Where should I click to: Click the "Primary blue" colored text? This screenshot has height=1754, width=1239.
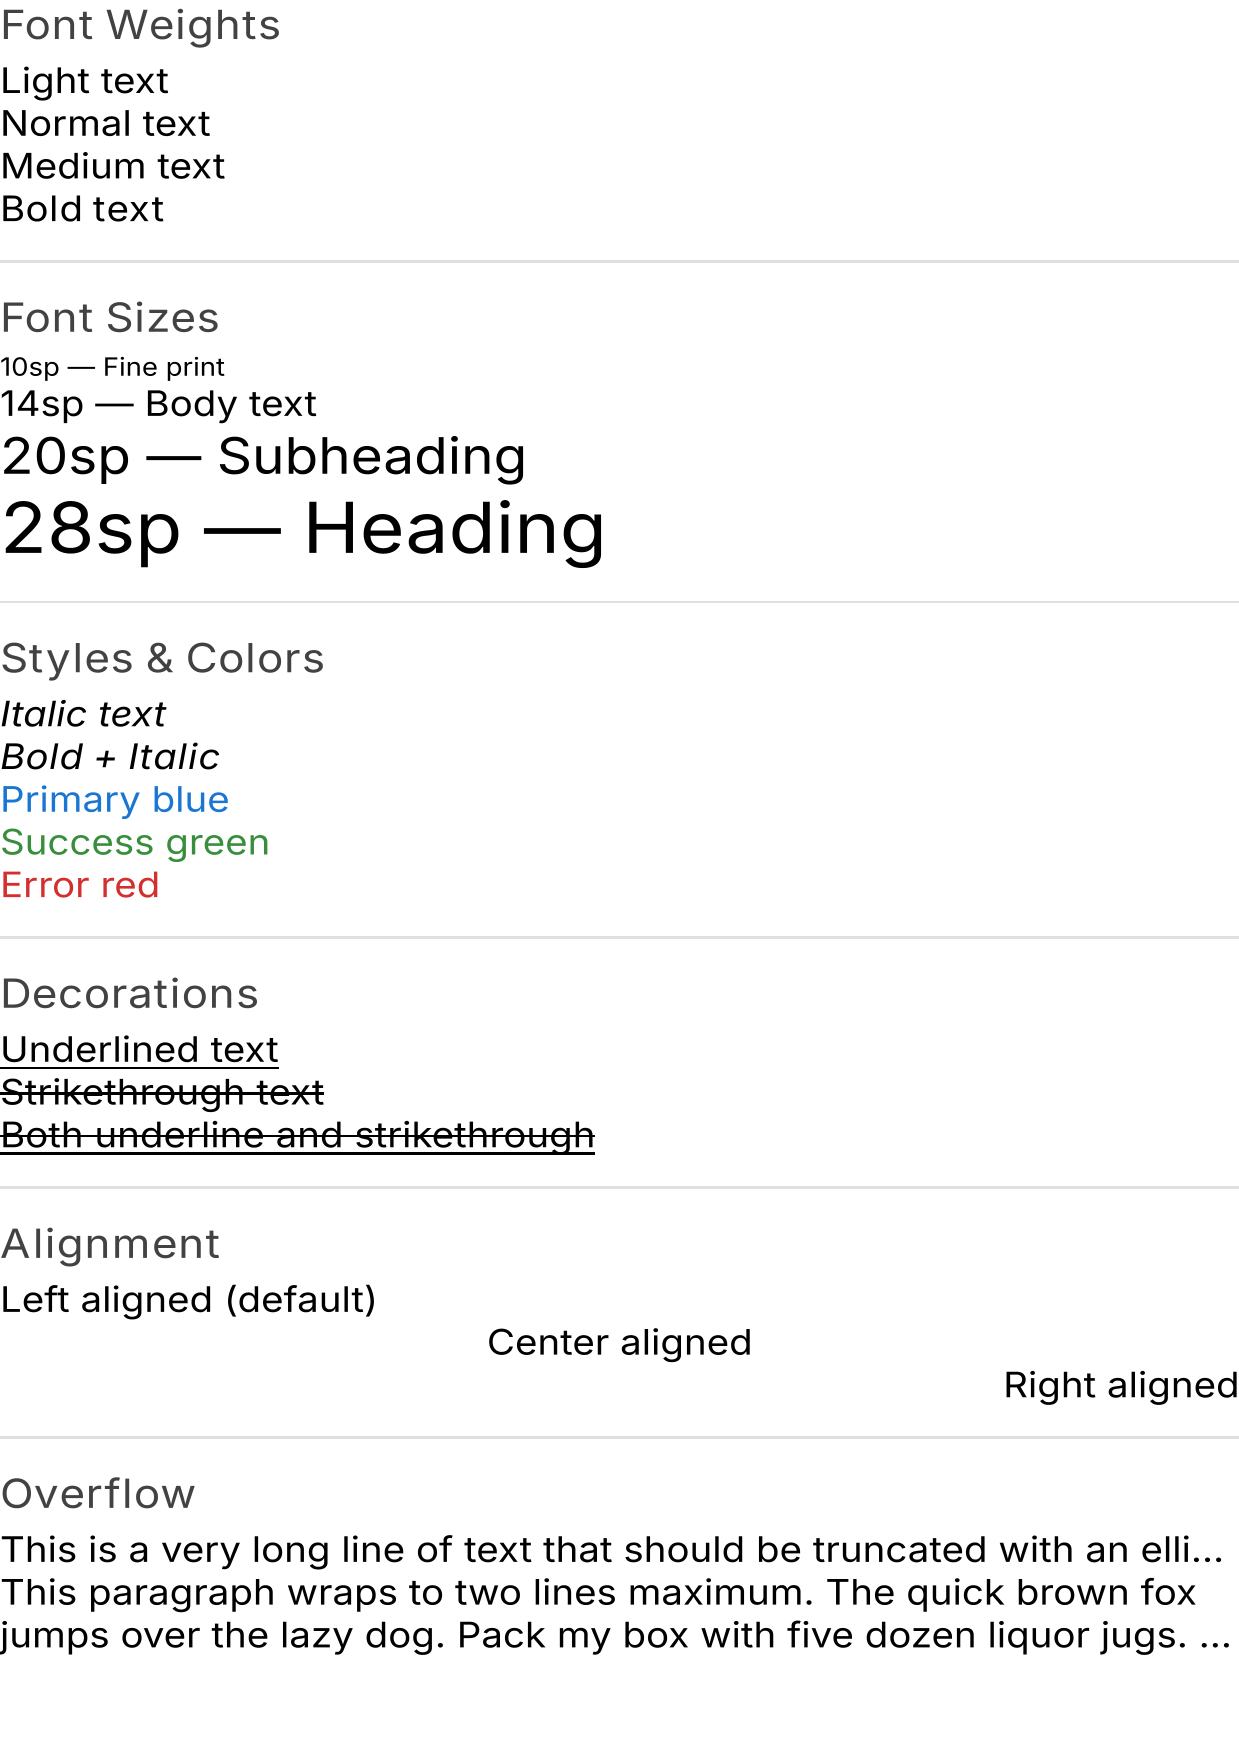[x=115, y=800]
